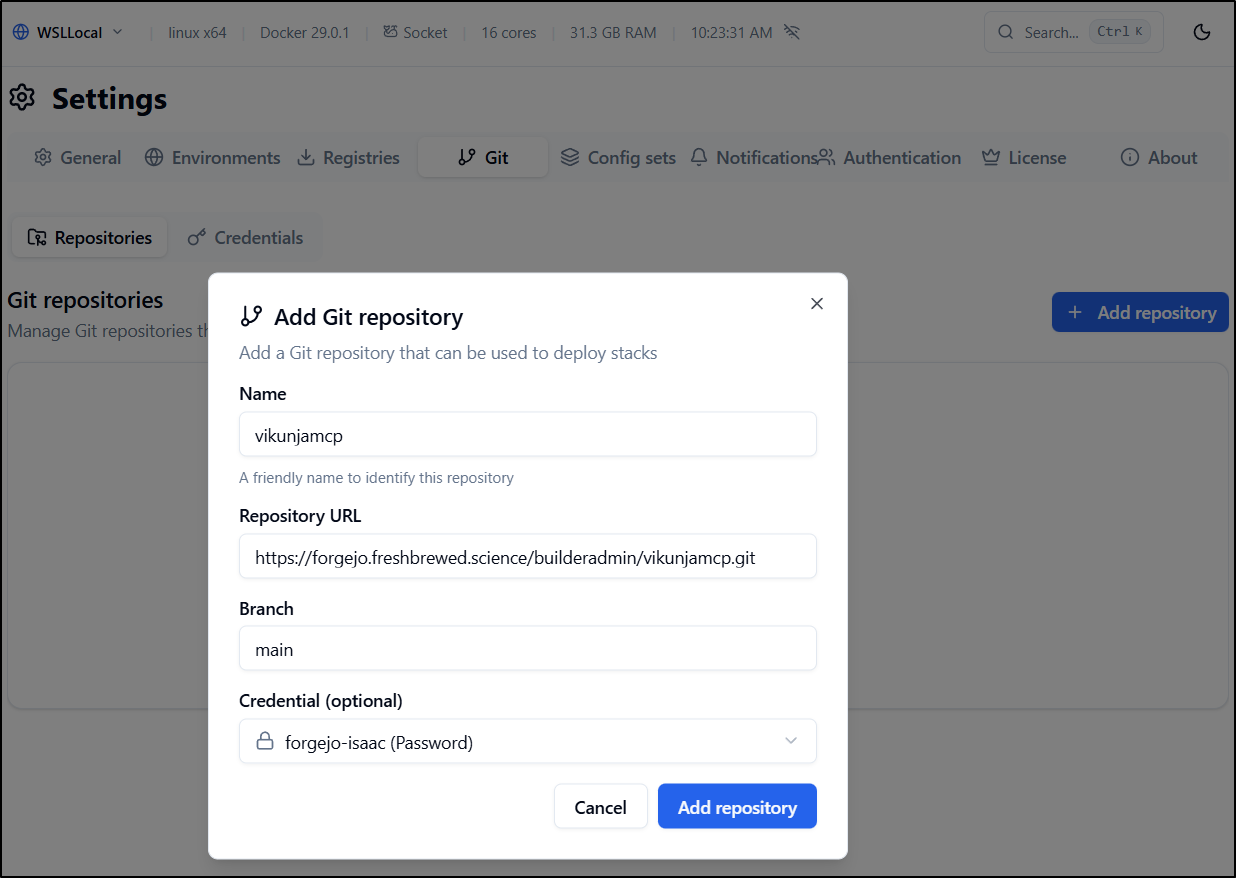Image resolution: width=1236 pixels, height=878 pixels.
Task: Open the Credential dropdown chevron
Action: (x=791, y=741)
